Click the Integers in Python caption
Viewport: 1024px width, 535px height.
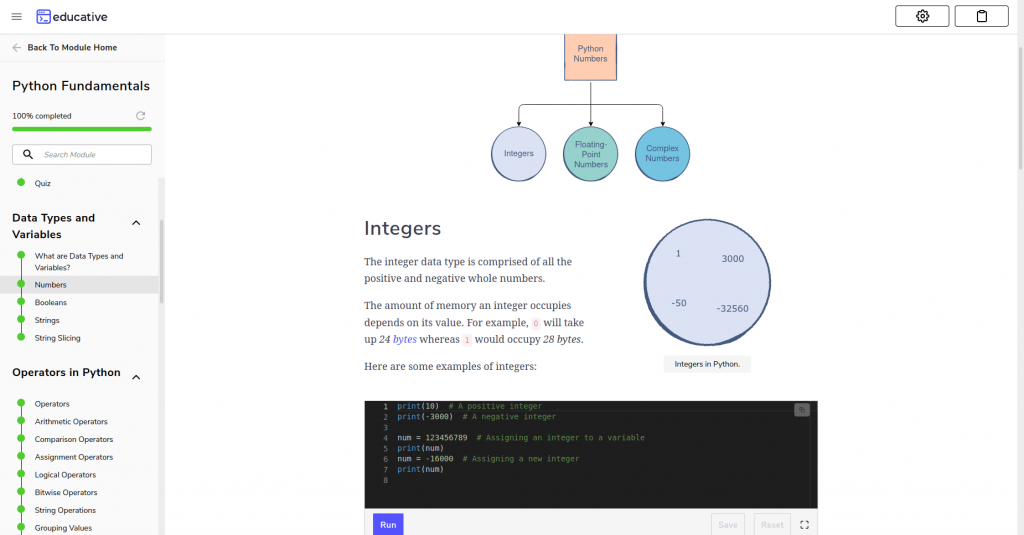[707, 364]
